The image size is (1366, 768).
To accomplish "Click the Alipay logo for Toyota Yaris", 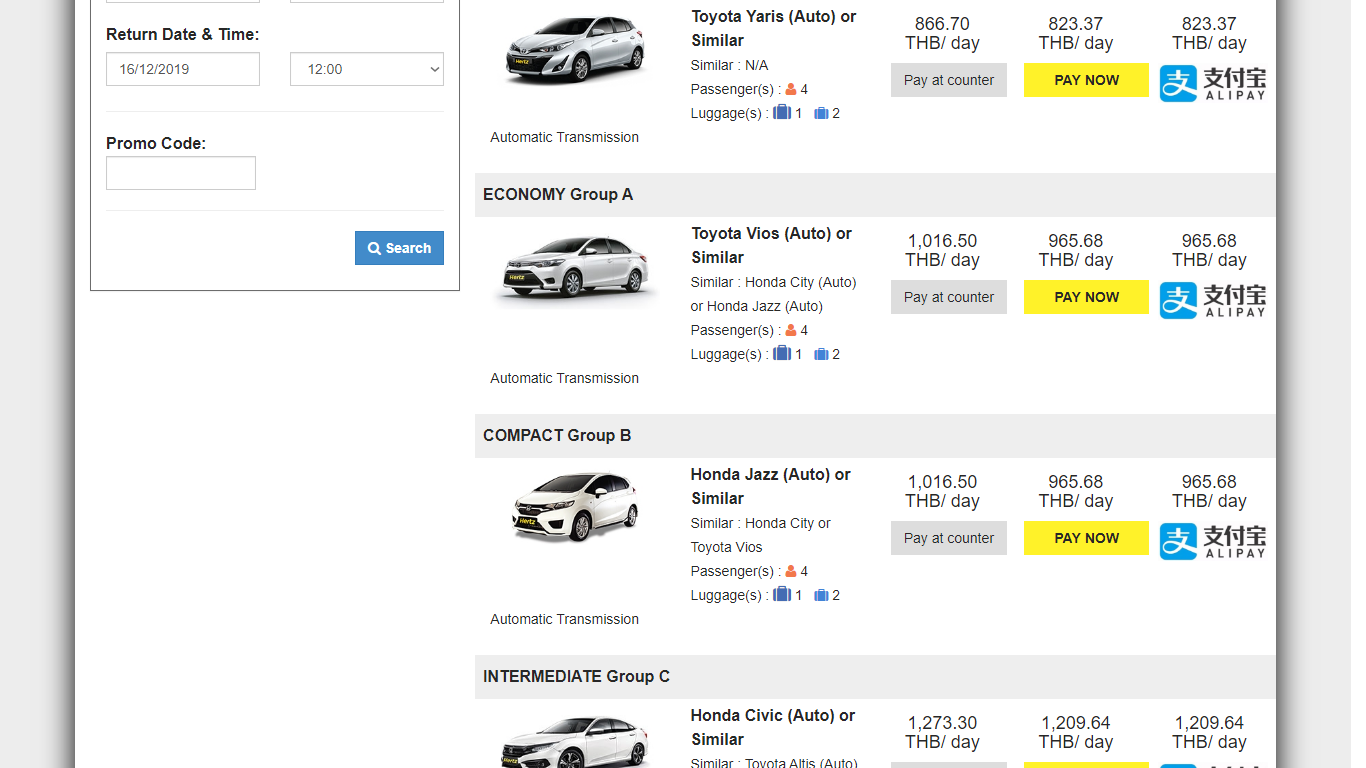I will (1213, 83).
